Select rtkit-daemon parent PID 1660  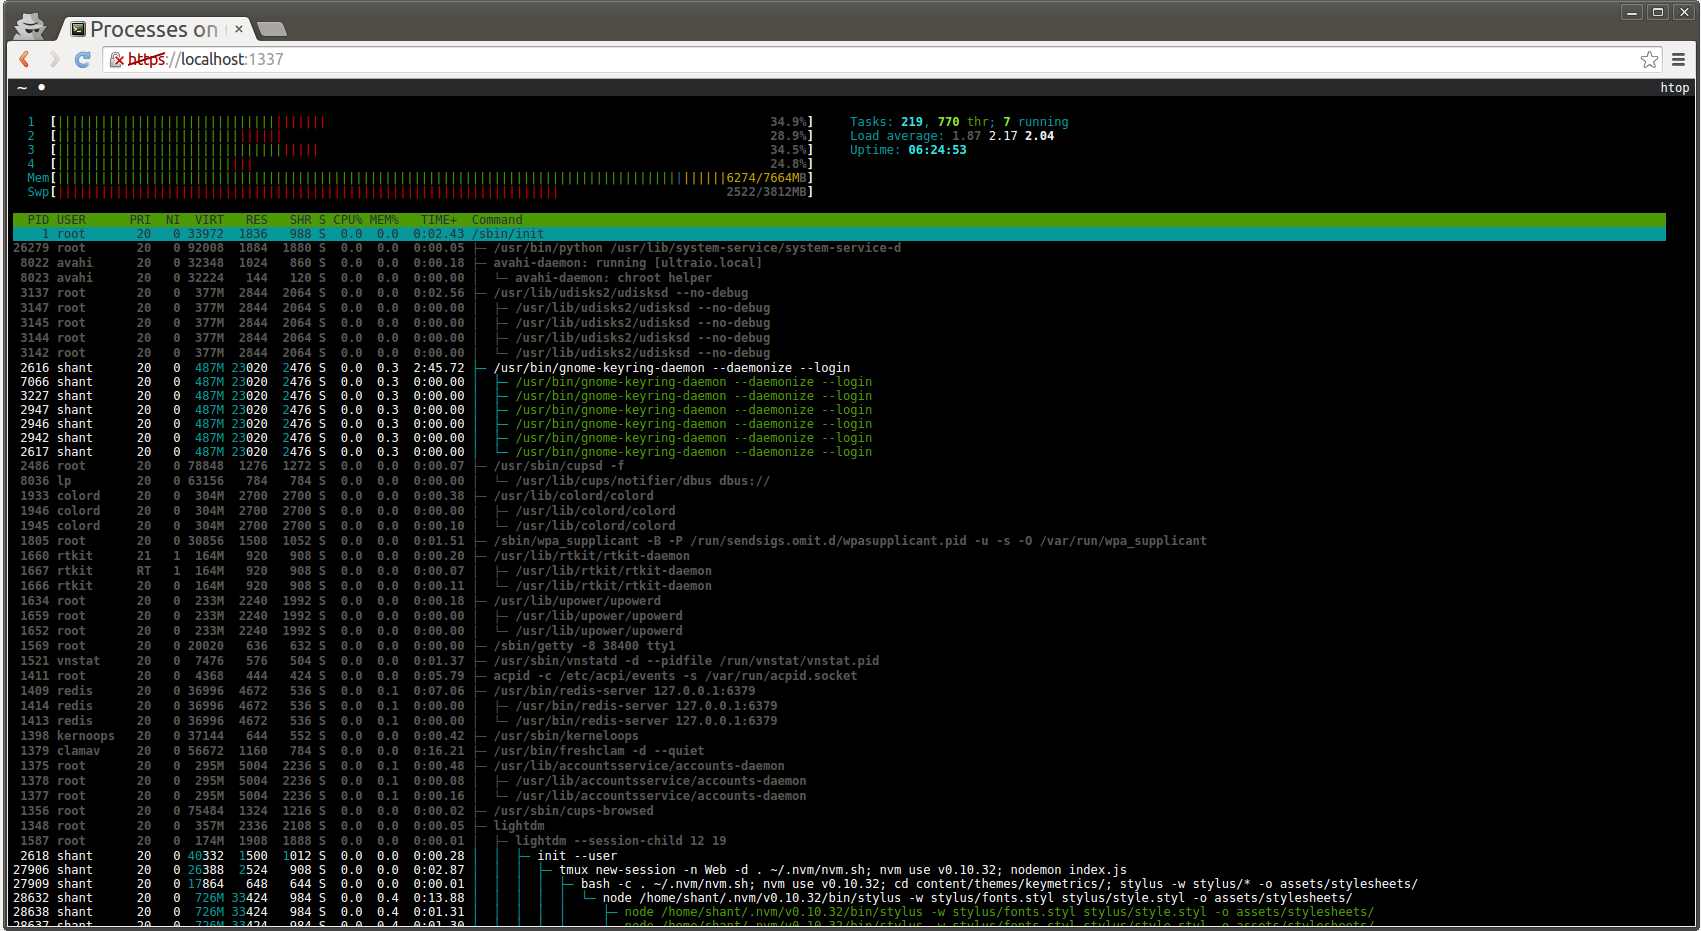coord(839,556)
